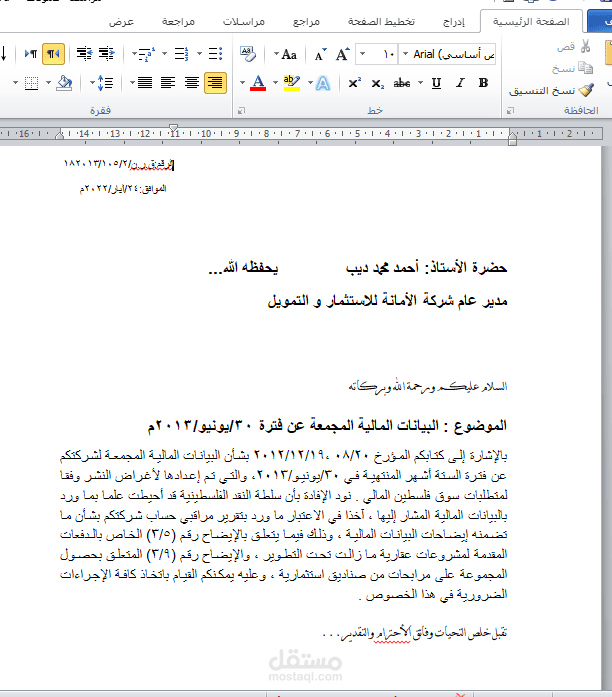The width and height of the screenshot is (612, 697).
Task: Insert a numbered list
Action: coord(181,54)
